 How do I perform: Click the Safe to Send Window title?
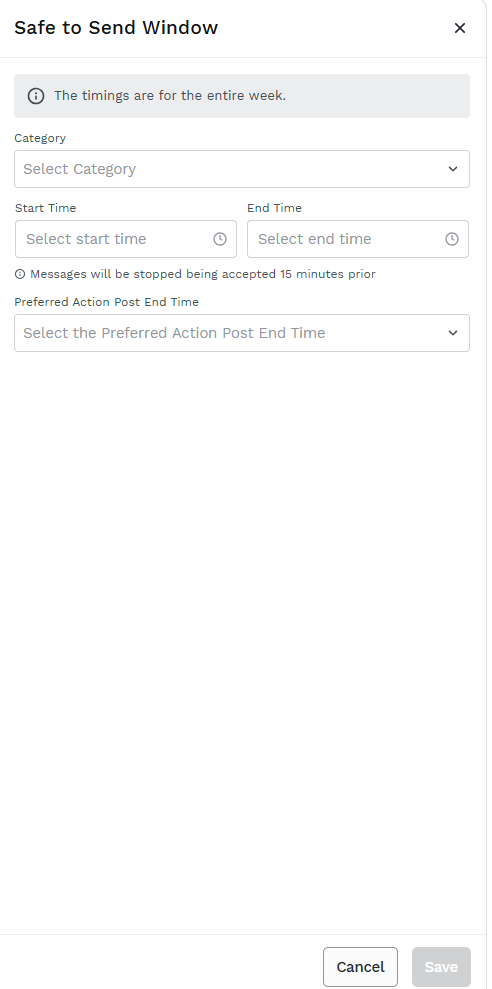(116, 28)
